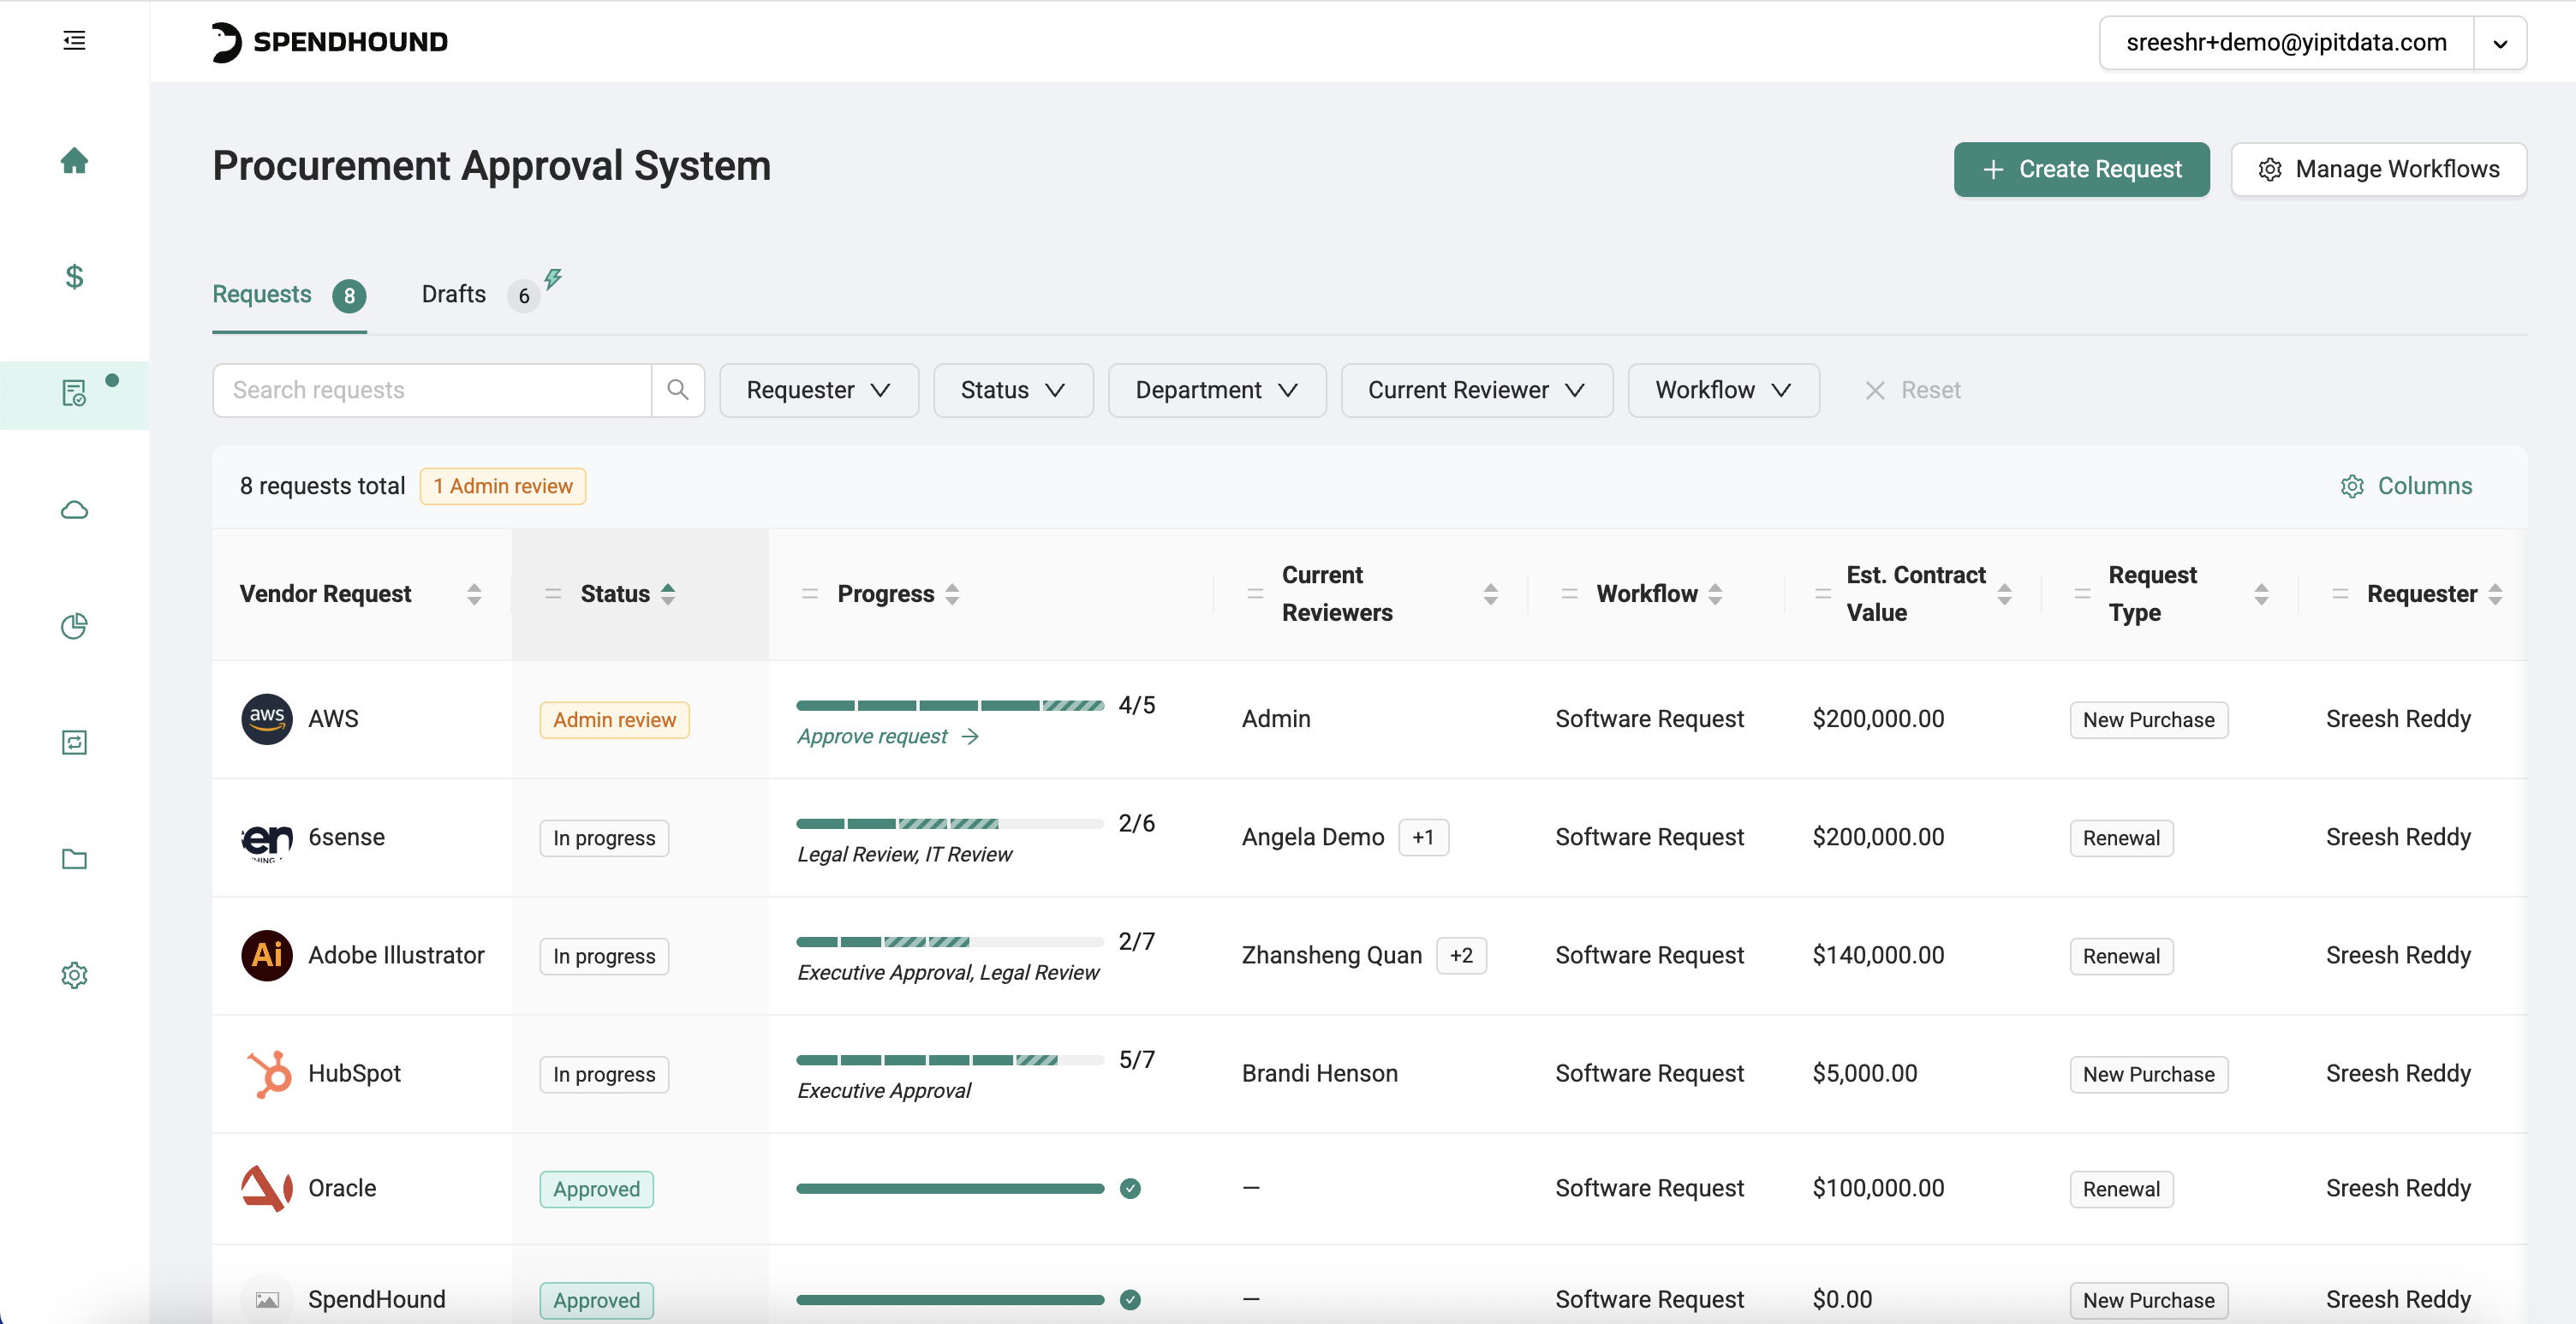Viewport: 2576px width, 1324px height.
Task: Select the Requests tab
Action: [262, 294]
